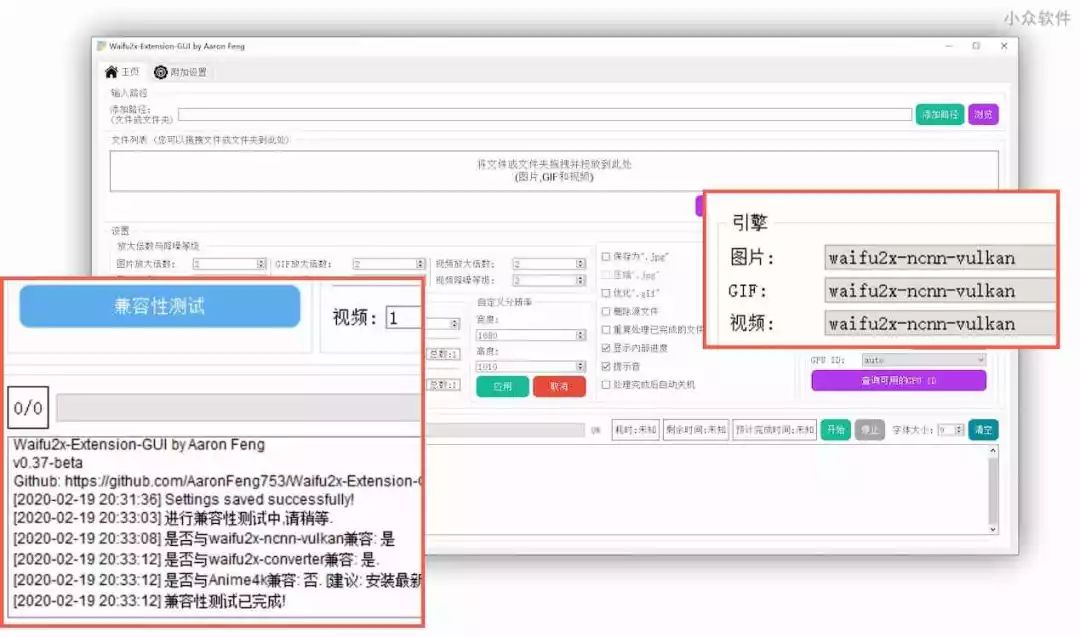Click the purple 查询可用的GPU ID button

coord(898,380)
